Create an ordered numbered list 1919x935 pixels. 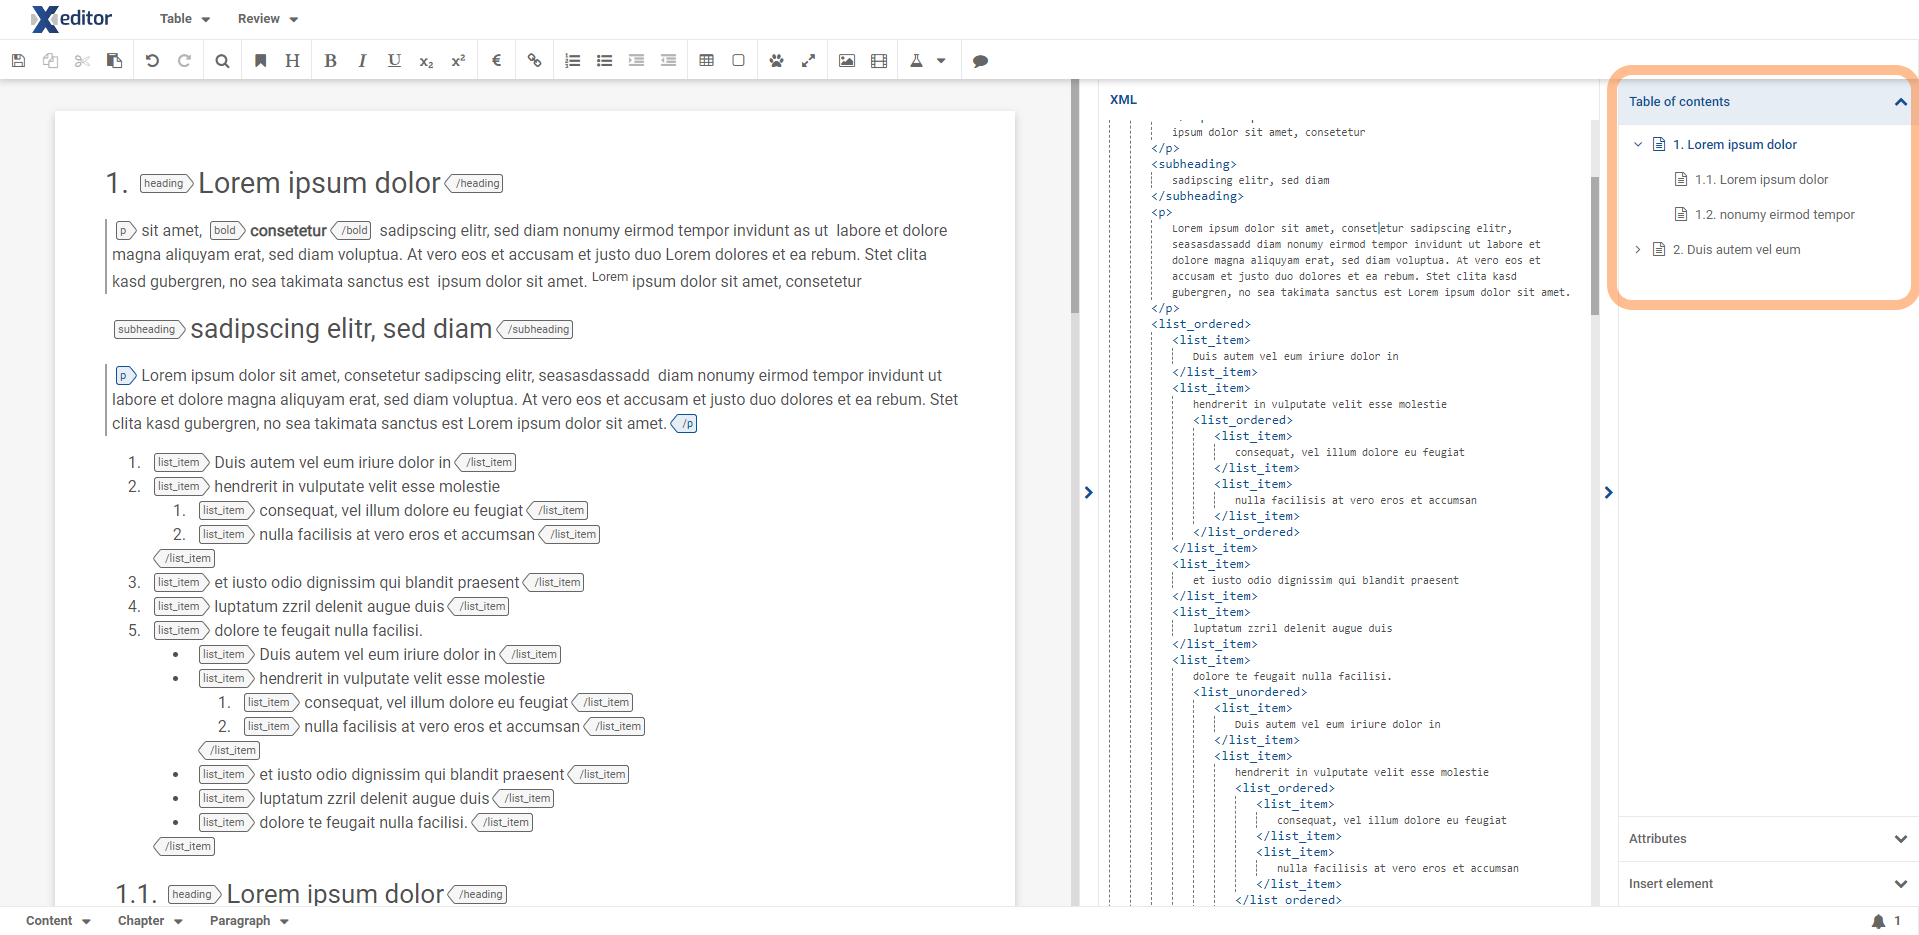pos(572,61)
